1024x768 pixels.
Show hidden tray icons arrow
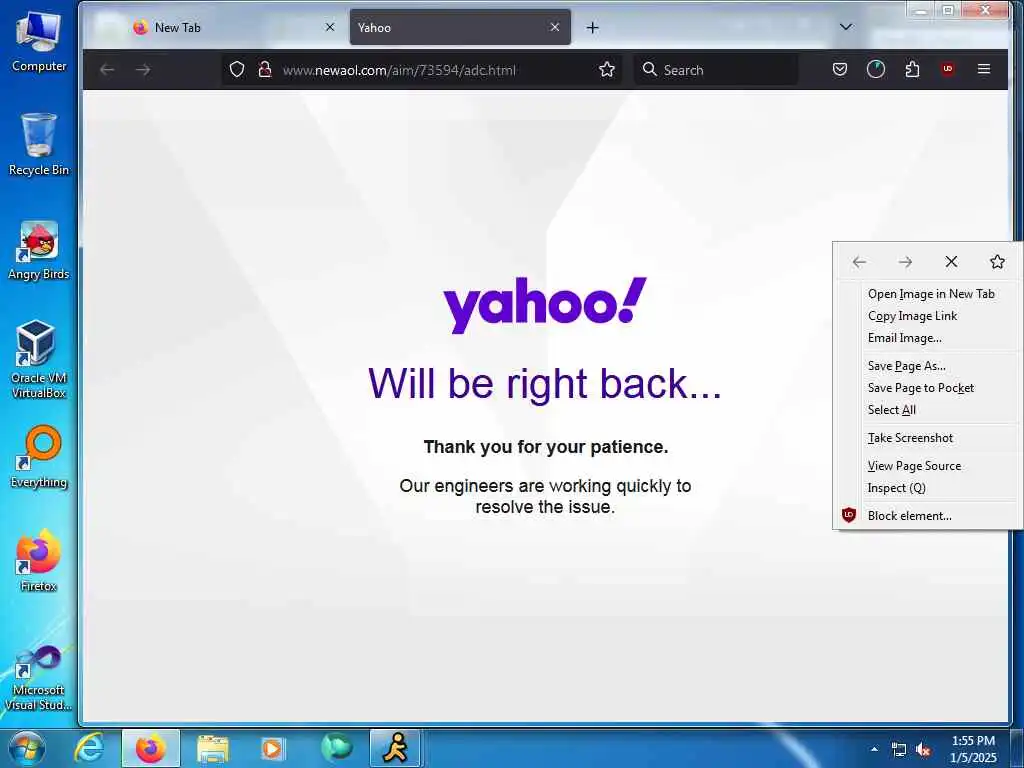pyautogui.click(x=874, y=749)
